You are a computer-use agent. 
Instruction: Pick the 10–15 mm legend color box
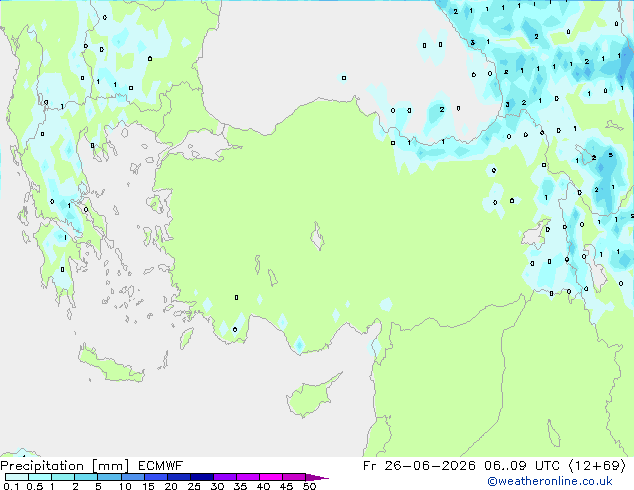point(132,477)
